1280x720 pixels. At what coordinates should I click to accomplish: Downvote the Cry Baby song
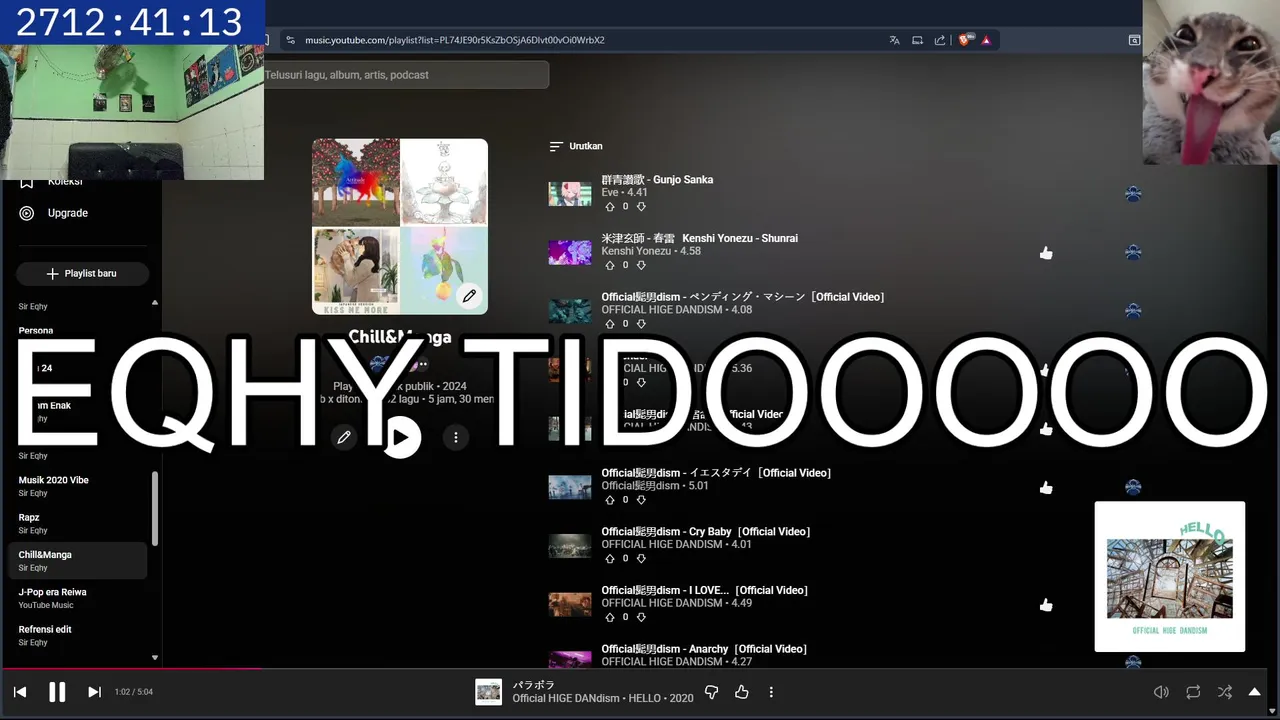coord(641,559)
